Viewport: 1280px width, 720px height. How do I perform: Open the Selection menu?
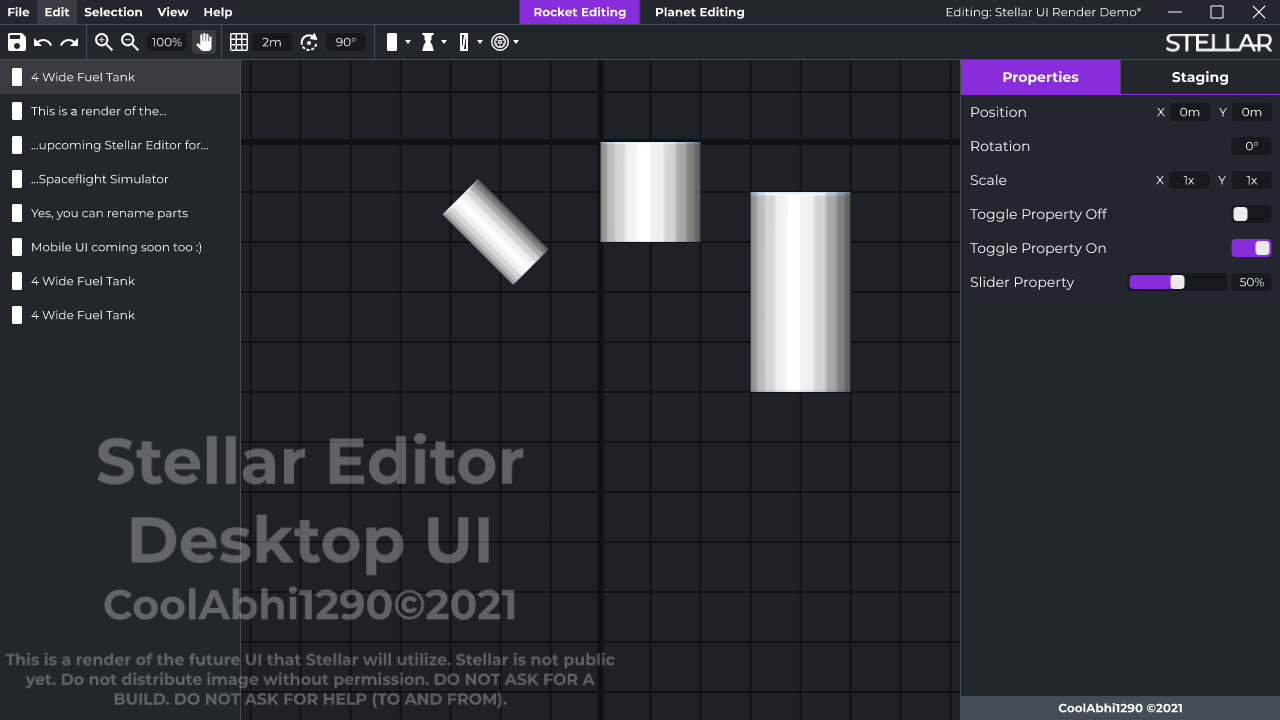pyautogui.click(x=113, y=12)
